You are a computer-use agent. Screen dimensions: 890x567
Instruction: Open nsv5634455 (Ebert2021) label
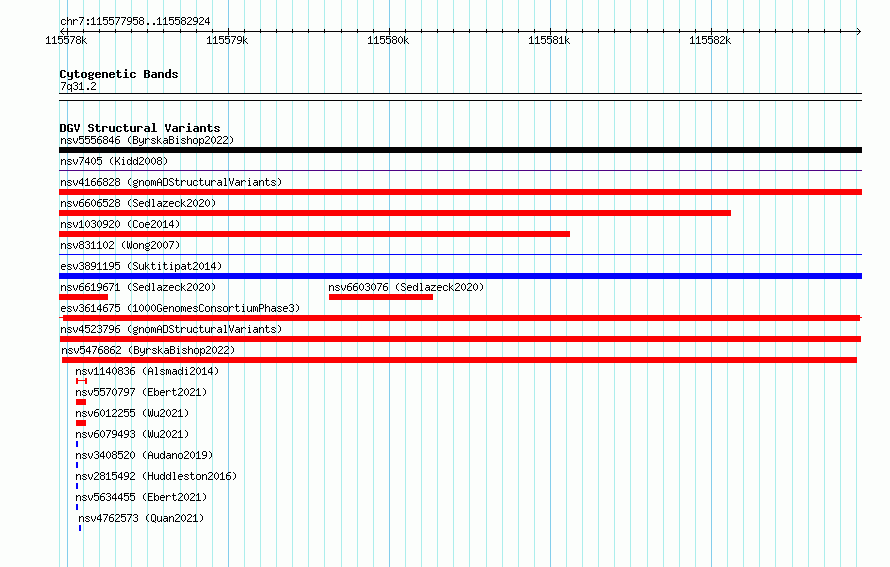[141, 497]
